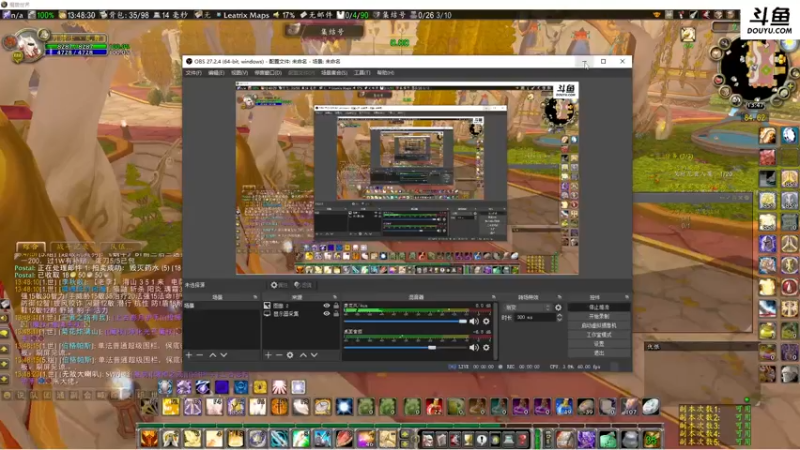Click the 开始录制 start recording button
Image resolution: width=800 pixels, height=450 pixels.
(598, 316)
